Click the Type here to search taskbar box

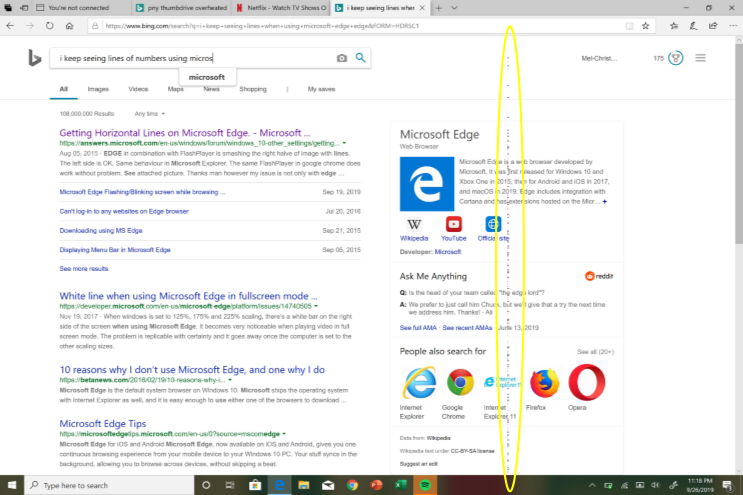[109, 485]
